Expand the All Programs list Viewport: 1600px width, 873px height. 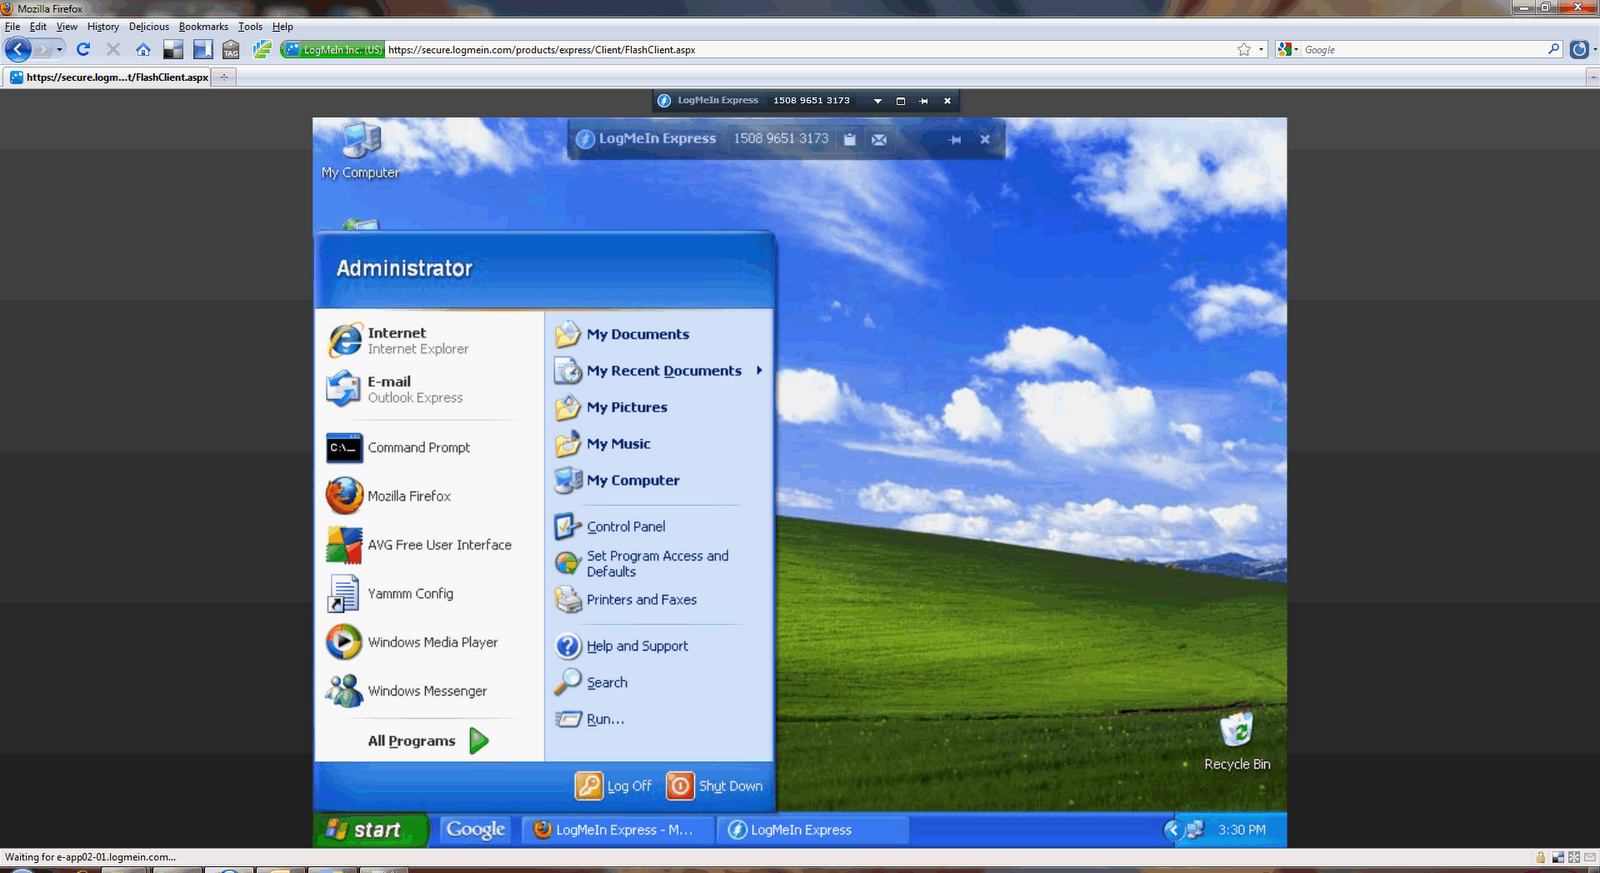(428, 741)
